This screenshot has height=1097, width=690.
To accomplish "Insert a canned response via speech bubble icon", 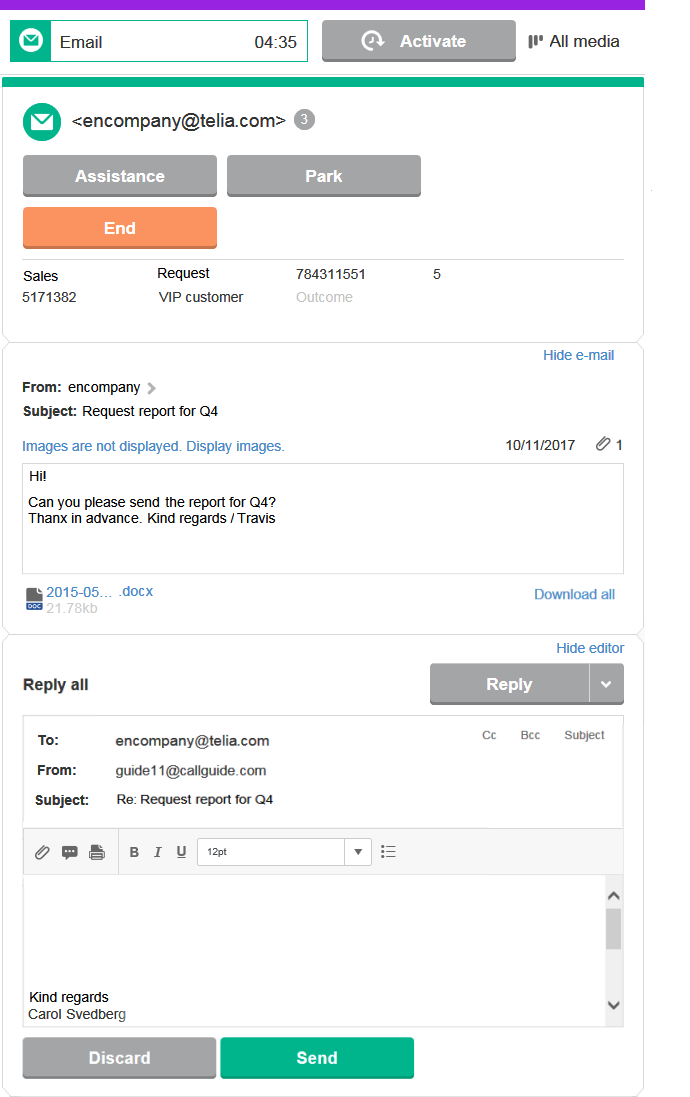I will tap(70, 853).
